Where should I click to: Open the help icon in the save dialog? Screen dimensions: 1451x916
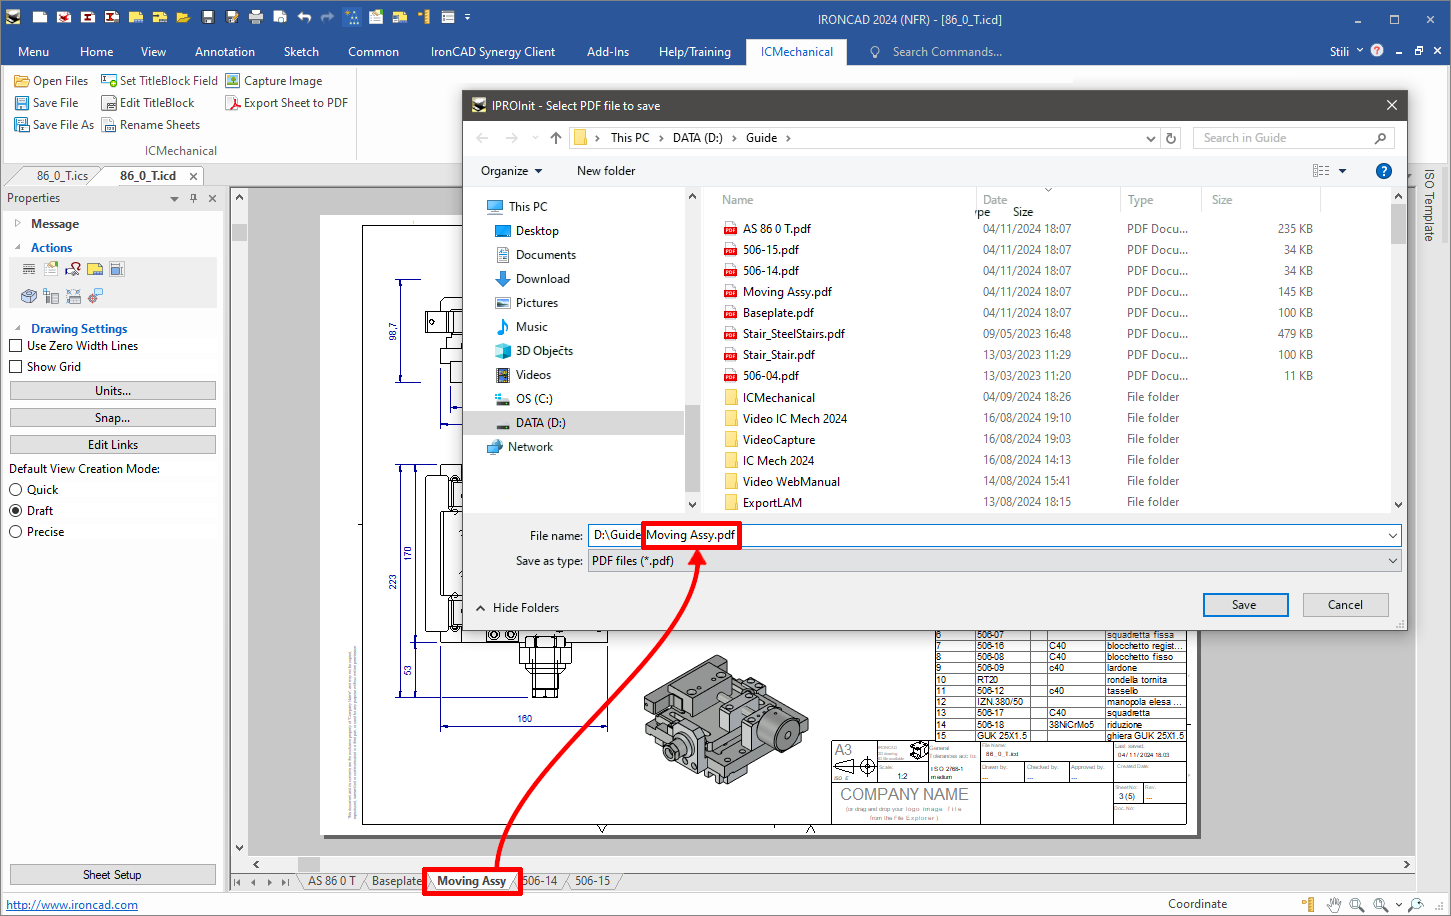(x=1384, y=171)
